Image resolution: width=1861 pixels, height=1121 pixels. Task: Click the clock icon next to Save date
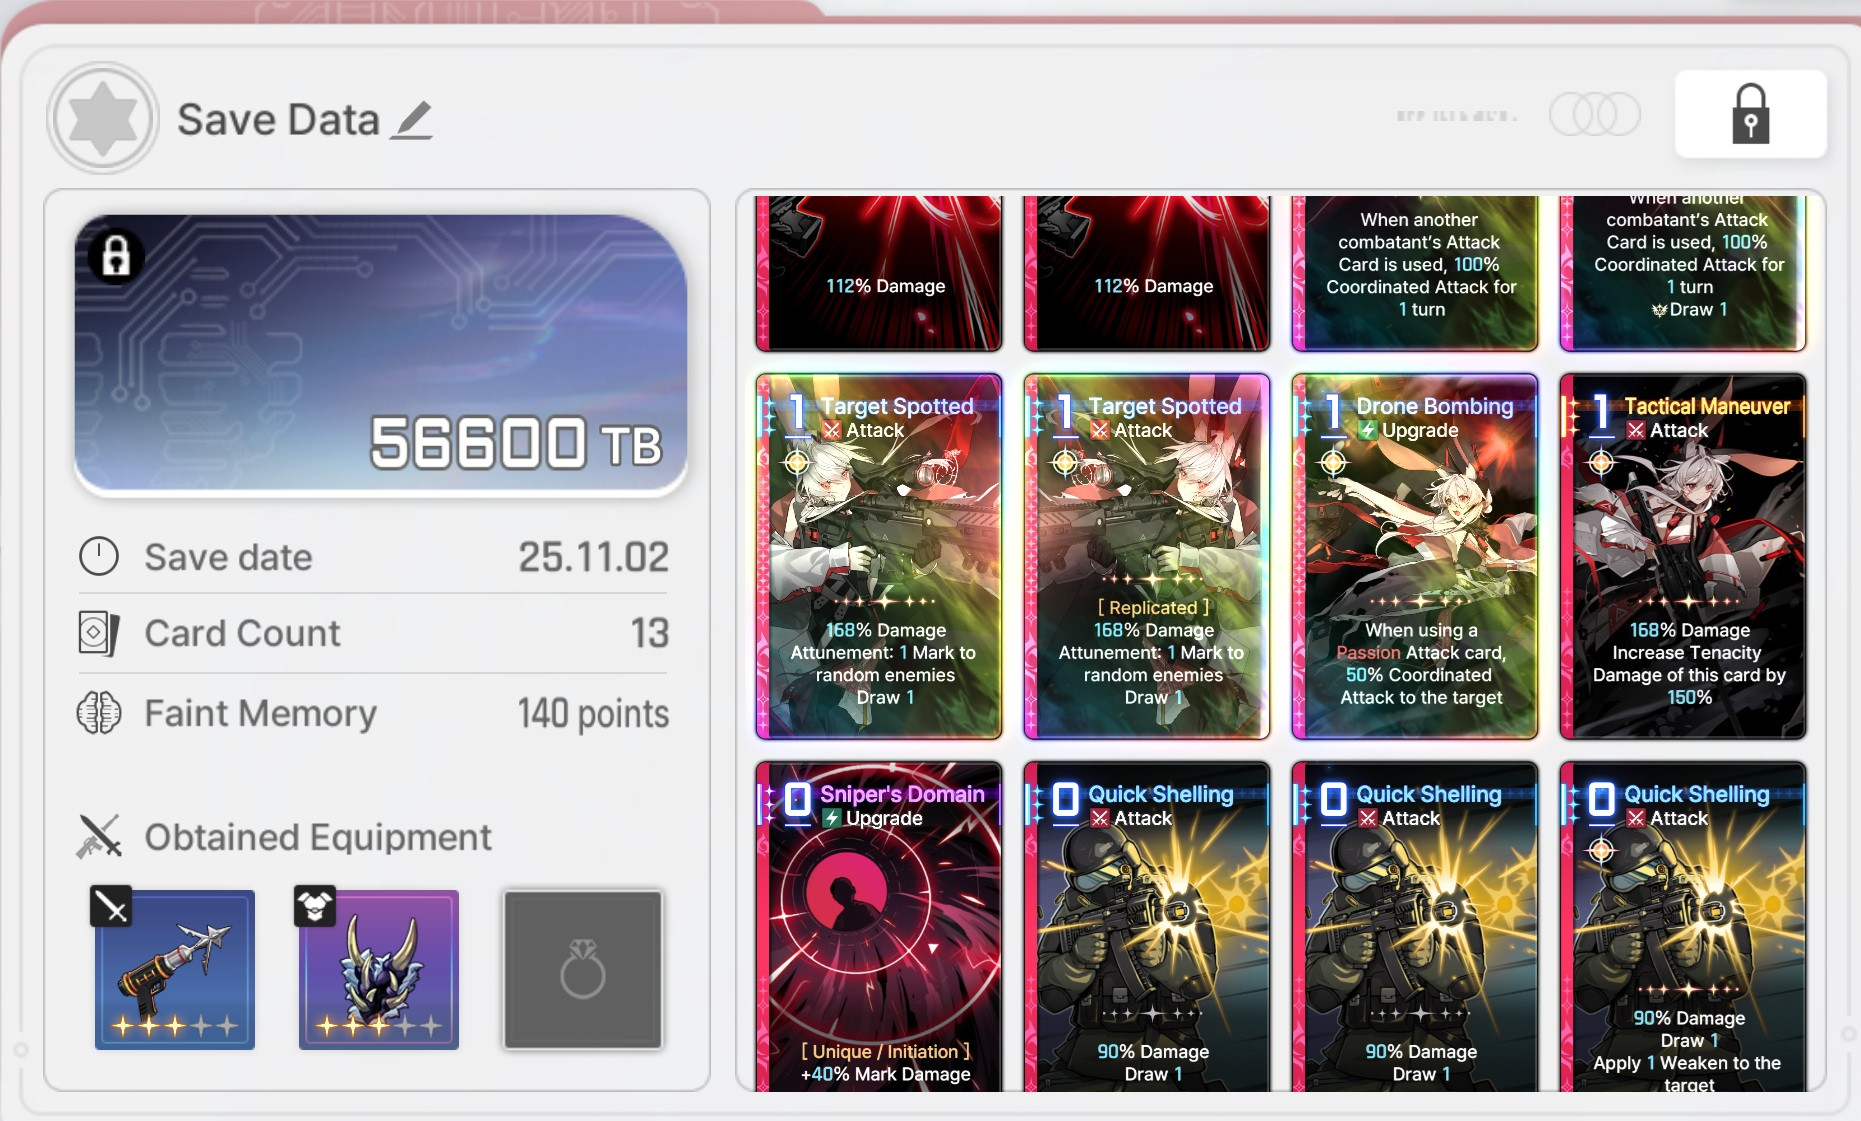point(99,556)
